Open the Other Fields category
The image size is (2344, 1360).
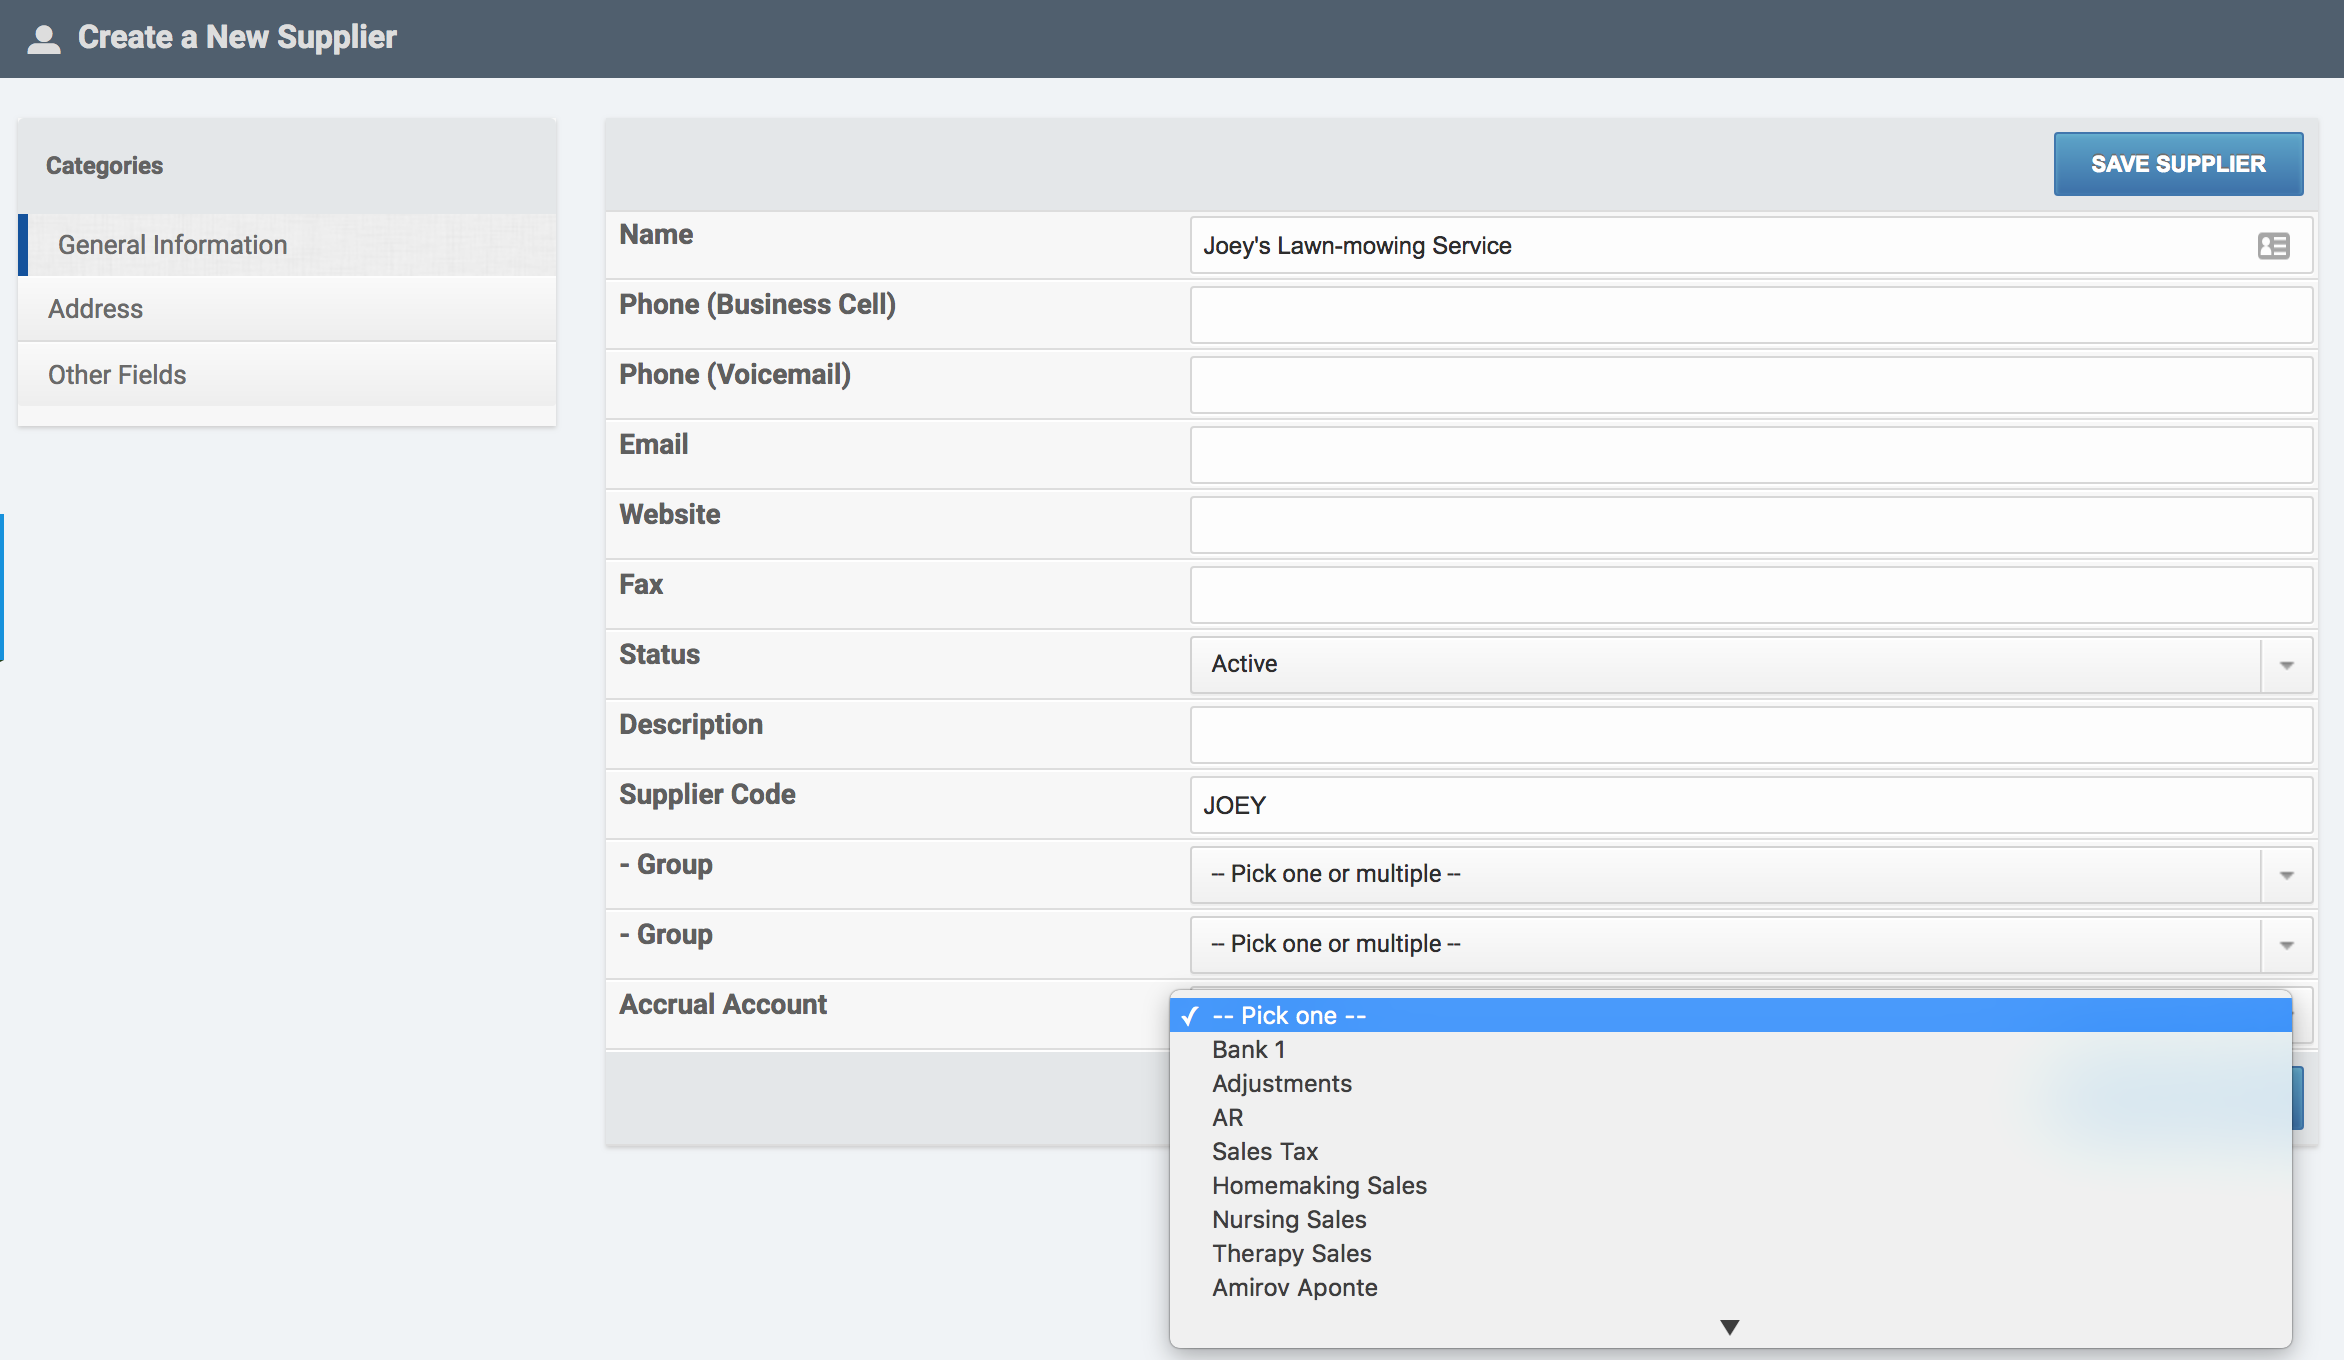(x=287, y=374)
